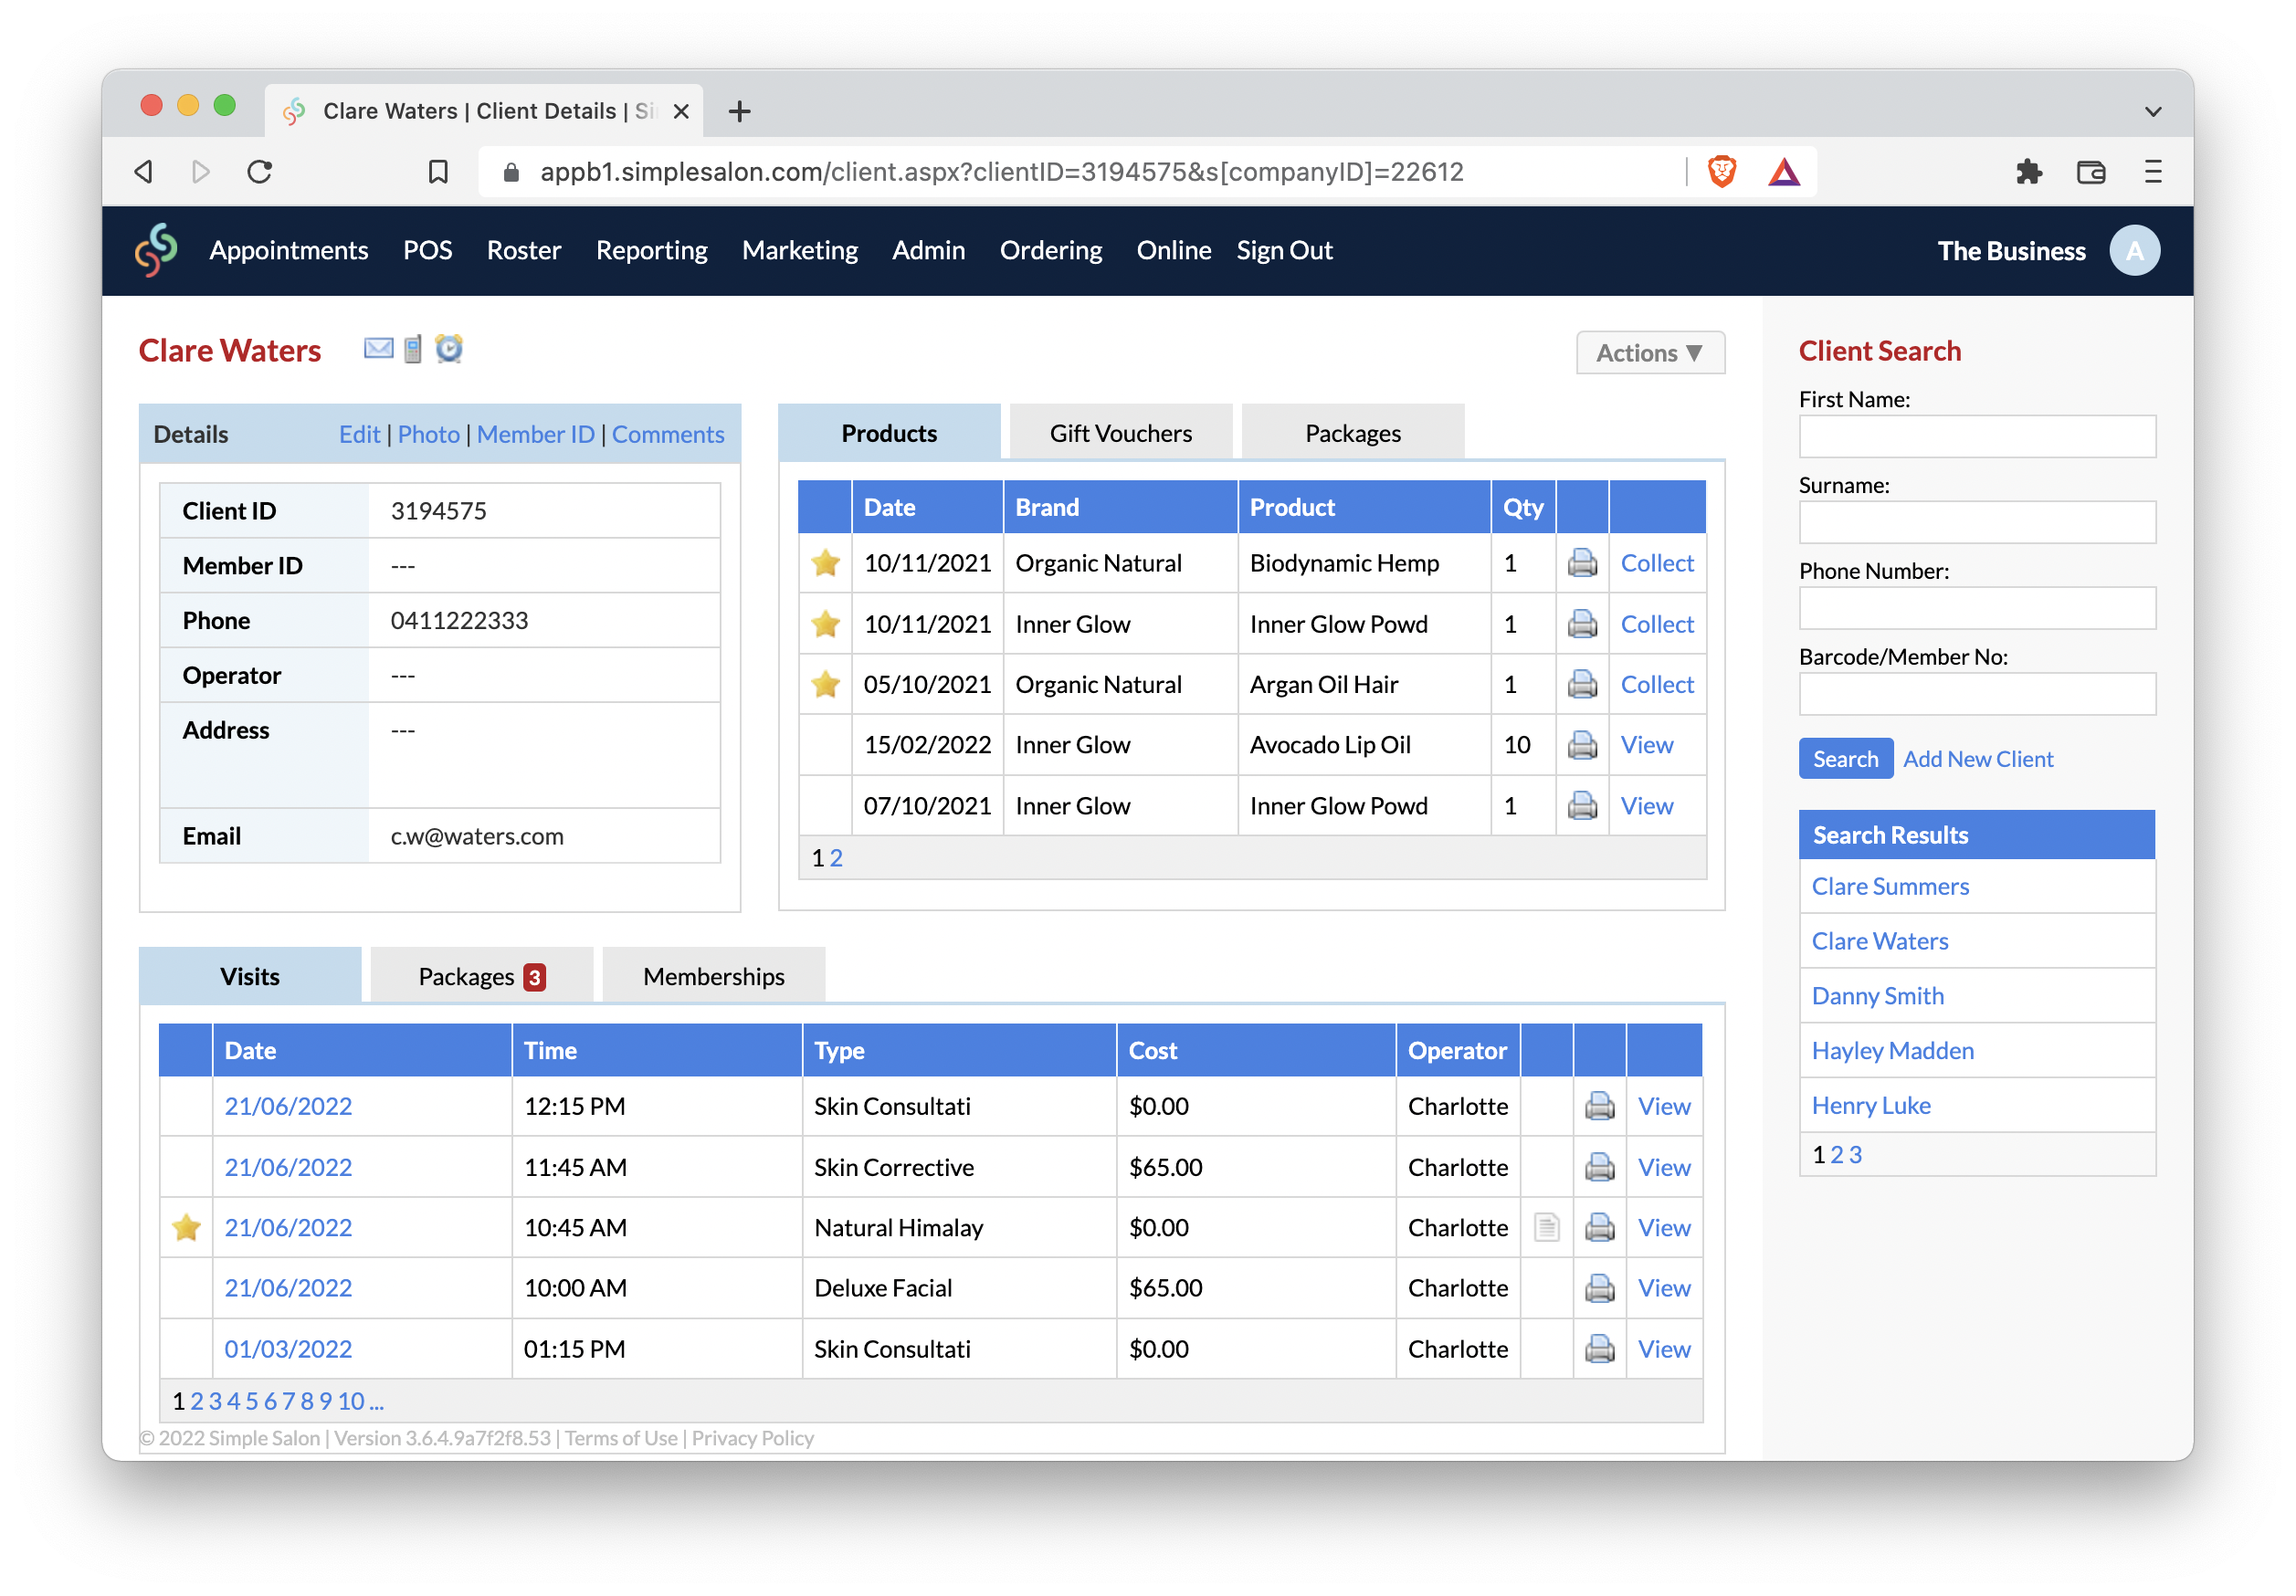Viewport: 2296px width, 1596px height.
Task: Print the Deluxe Facial visit
Action: 1599,1289
